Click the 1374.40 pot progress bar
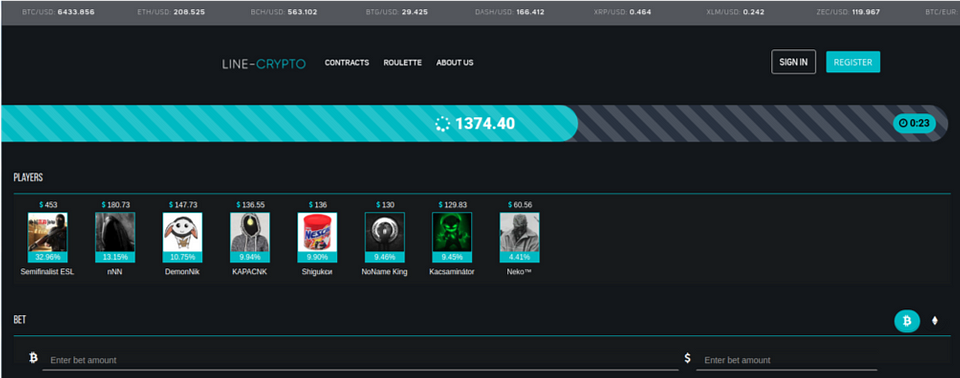Image resolution: width=960 pixels, height=378 pixels. (475, 124)
